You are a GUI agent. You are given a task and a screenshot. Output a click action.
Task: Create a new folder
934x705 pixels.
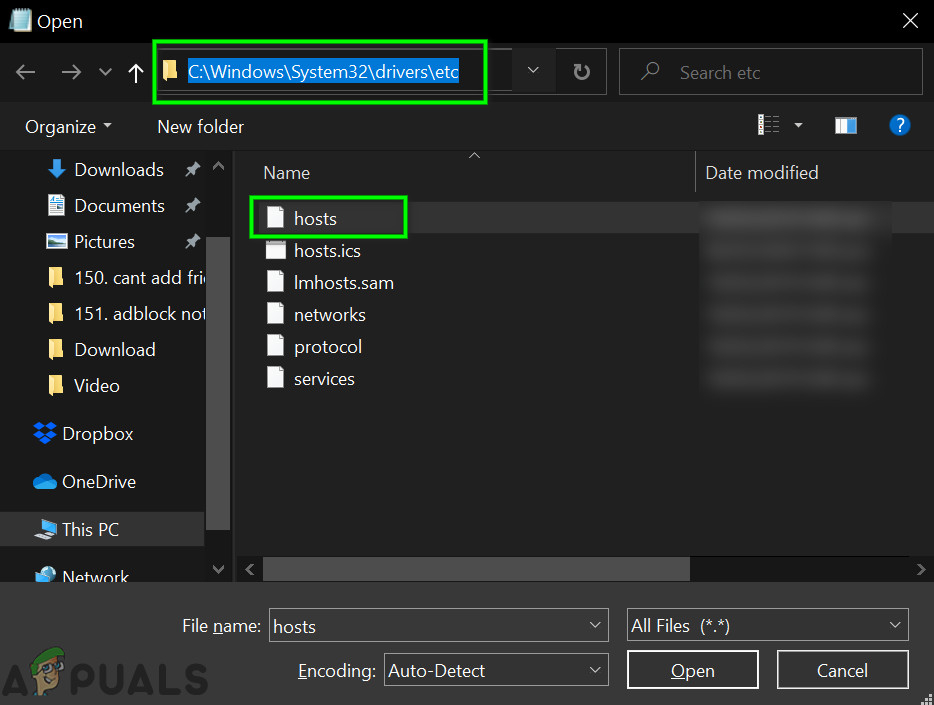(199, 126)
